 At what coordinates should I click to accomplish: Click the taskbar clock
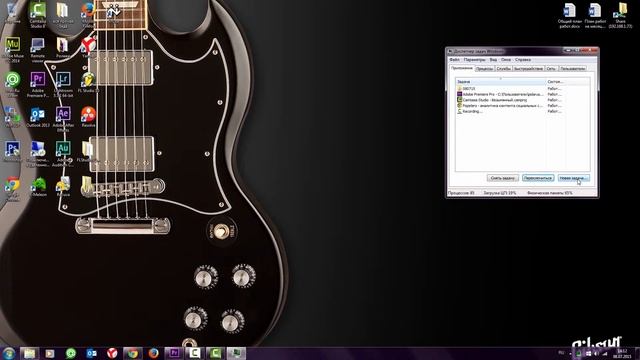tap(622, 353)
